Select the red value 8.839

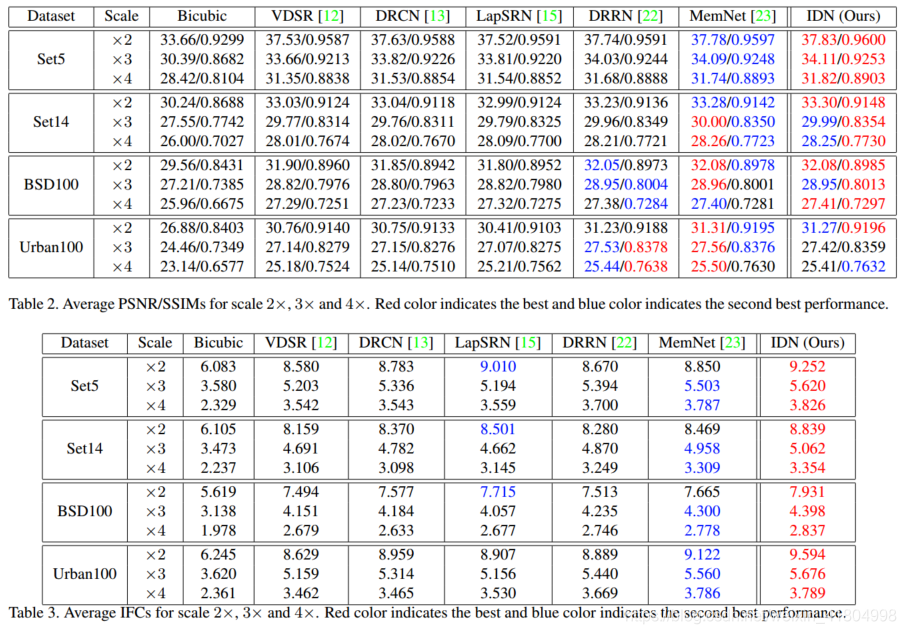pyautogui.click(x=807, y=429)
